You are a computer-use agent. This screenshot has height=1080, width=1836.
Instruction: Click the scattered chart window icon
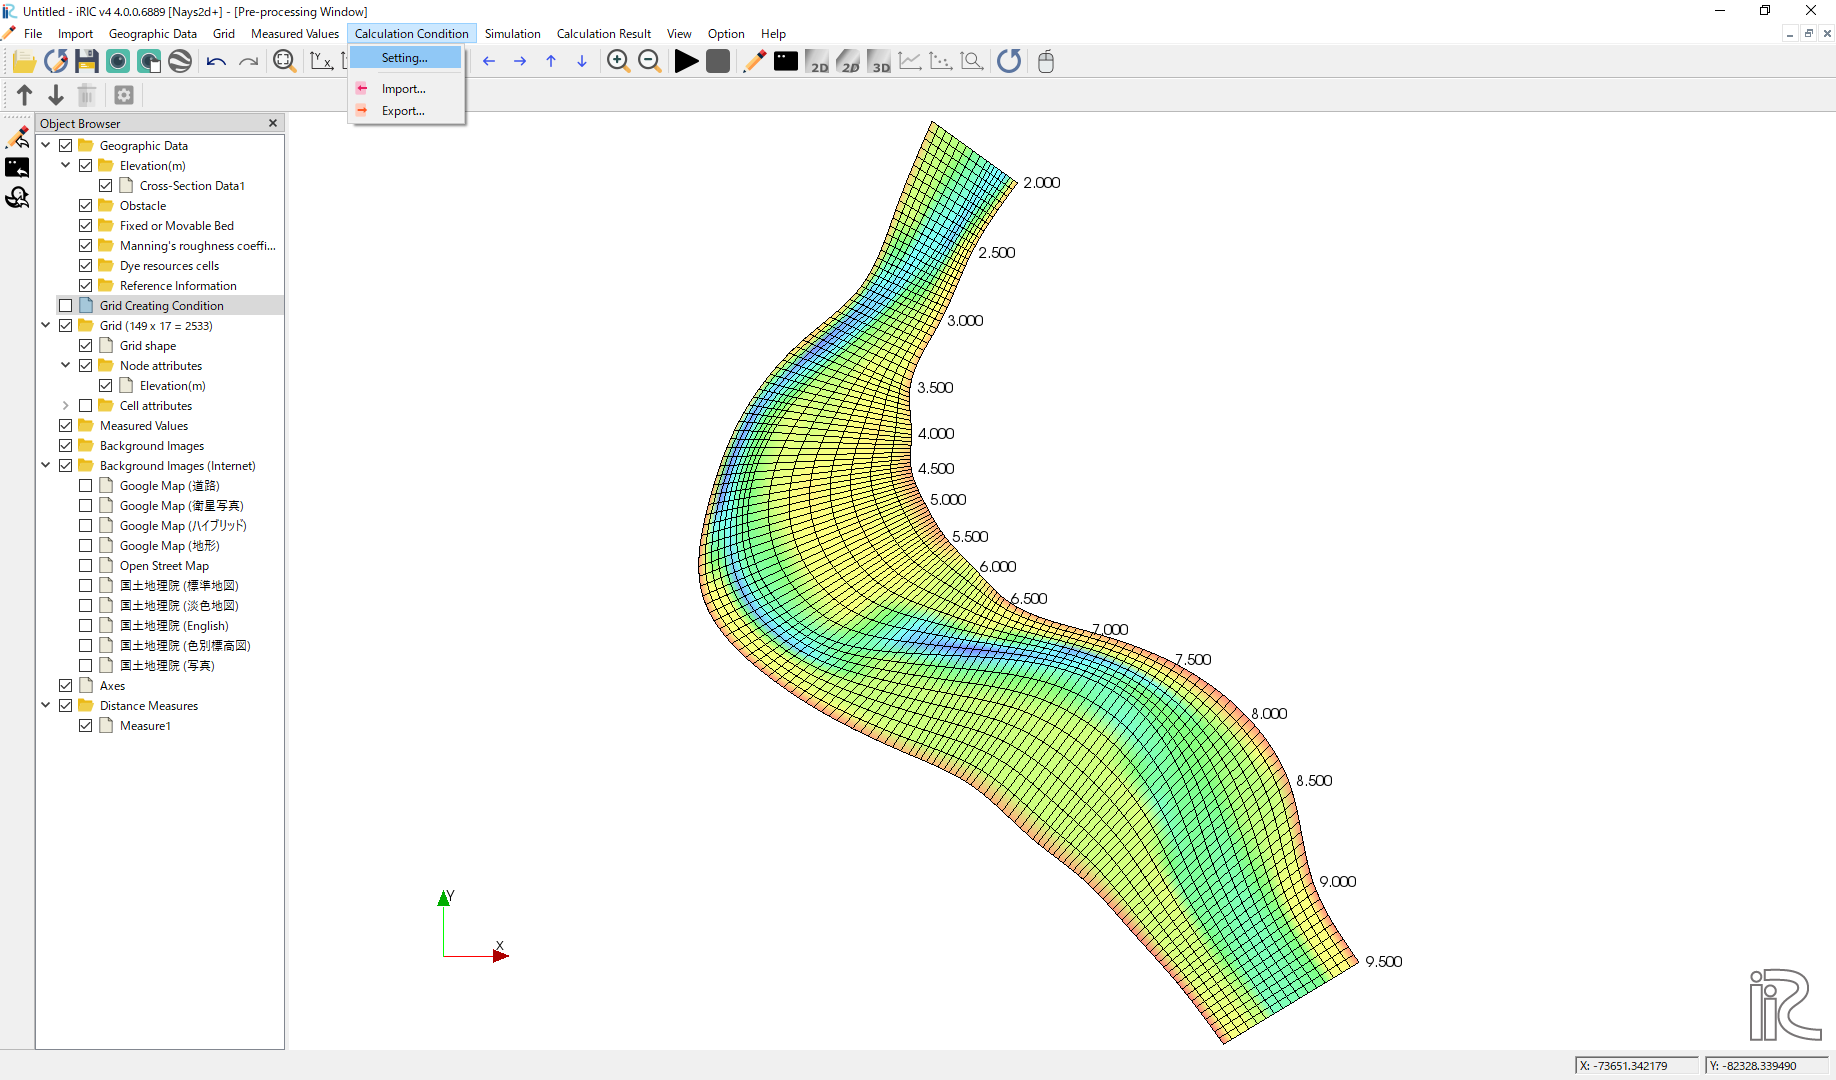point(941,61)
